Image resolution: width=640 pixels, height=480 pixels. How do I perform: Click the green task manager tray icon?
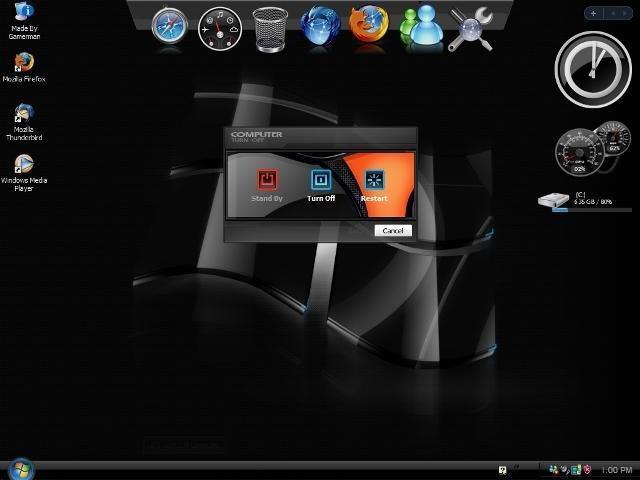576,470
